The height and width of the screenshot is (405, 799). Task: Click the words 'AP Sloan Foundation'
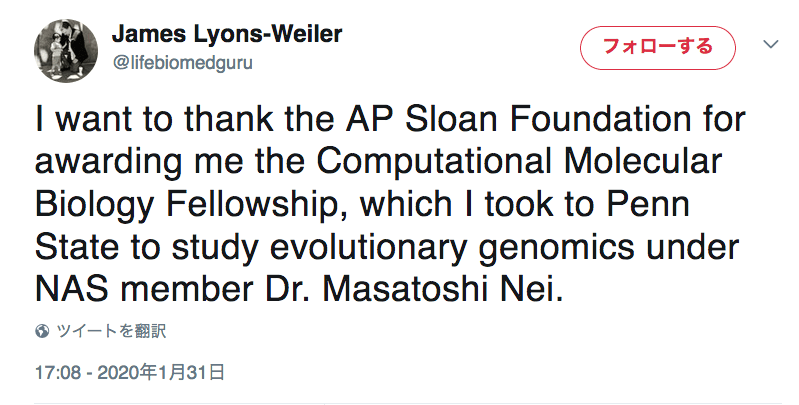pos(518,119)
